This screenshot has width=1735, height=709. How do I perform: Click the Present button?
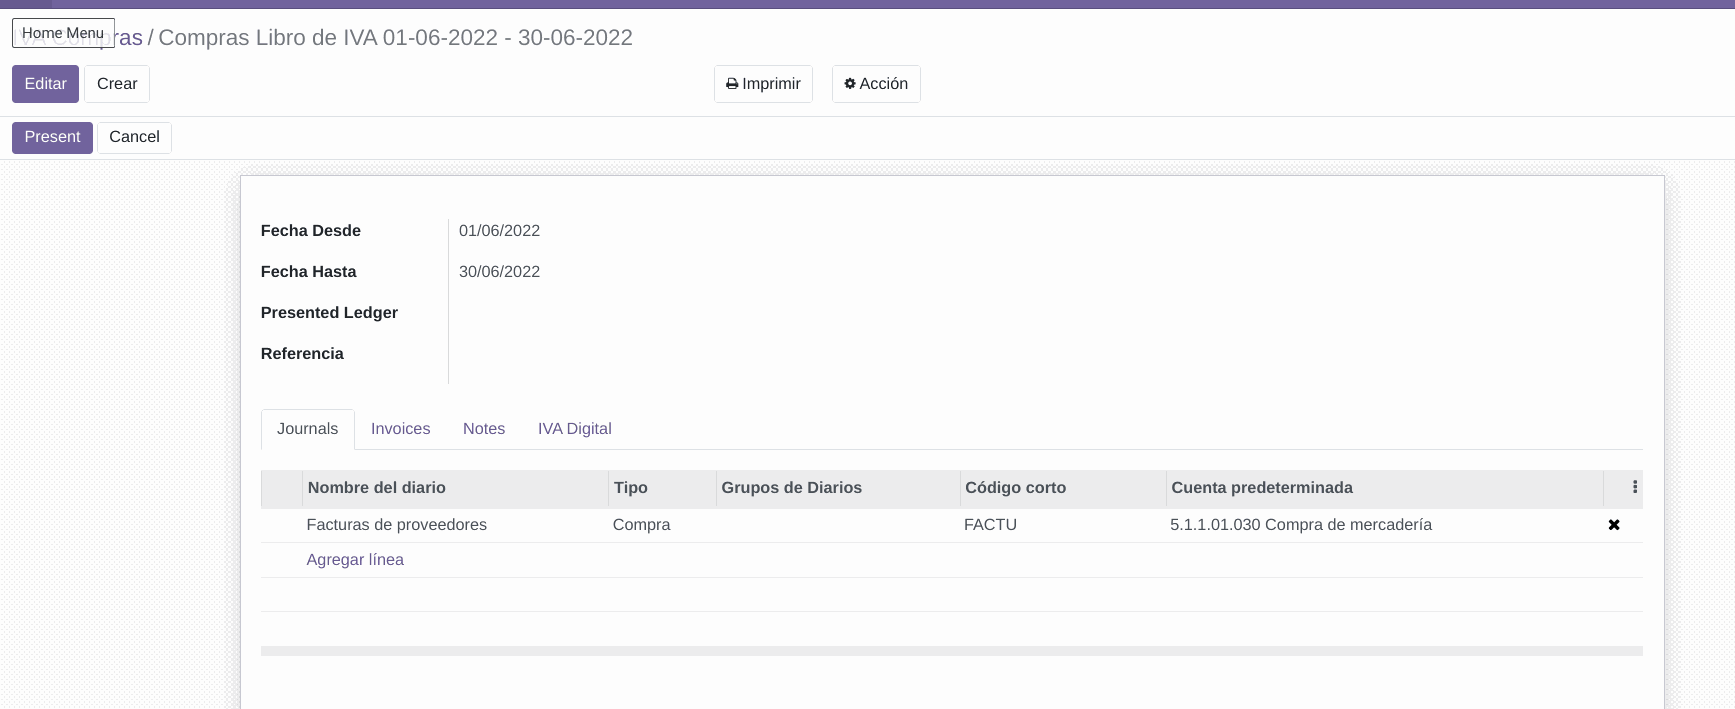[52, 137]
